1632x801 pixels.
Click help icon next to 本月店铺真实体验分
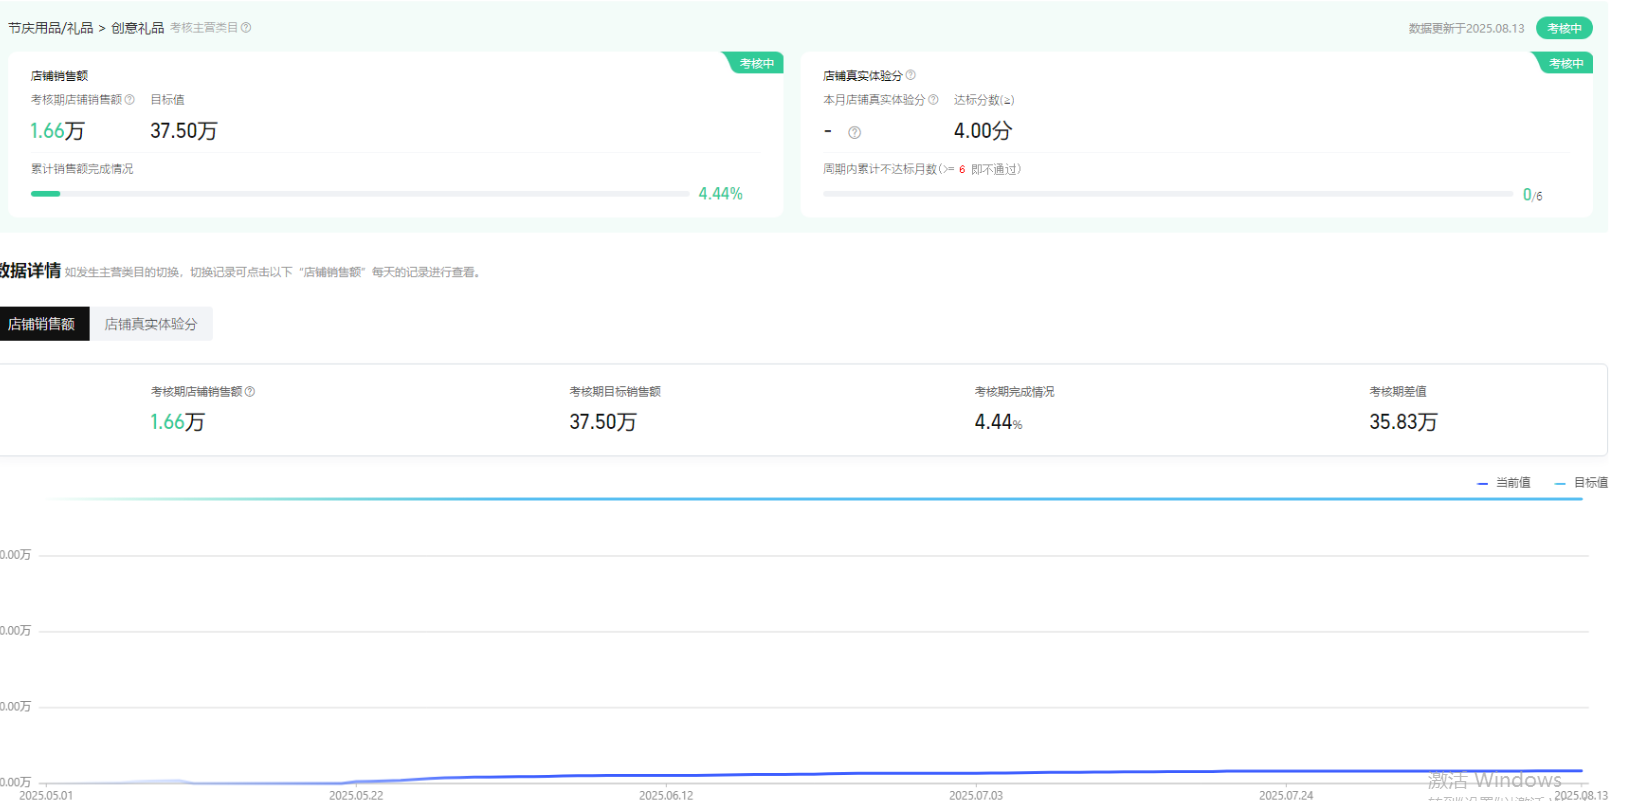(x=933, y=100)
